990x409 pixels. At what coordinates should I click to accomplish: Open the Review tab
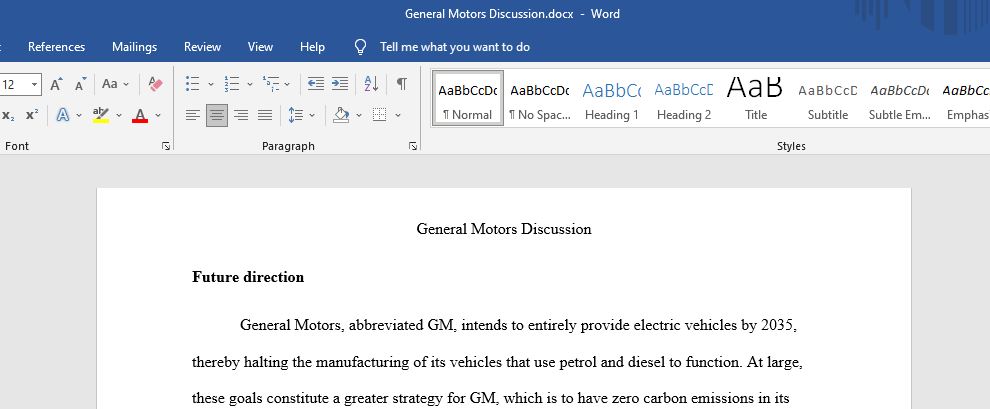(202, 47)
